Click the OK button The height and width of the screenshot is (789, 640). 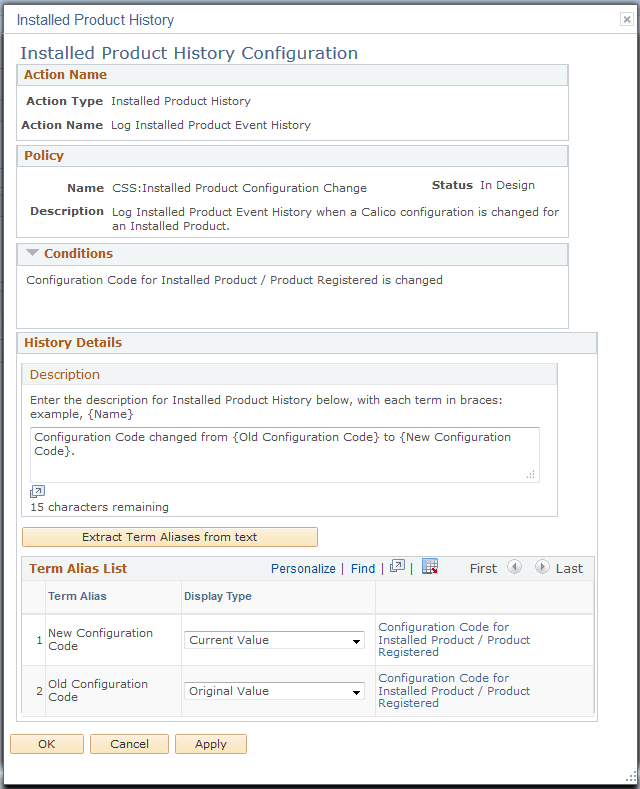point(47,744)
